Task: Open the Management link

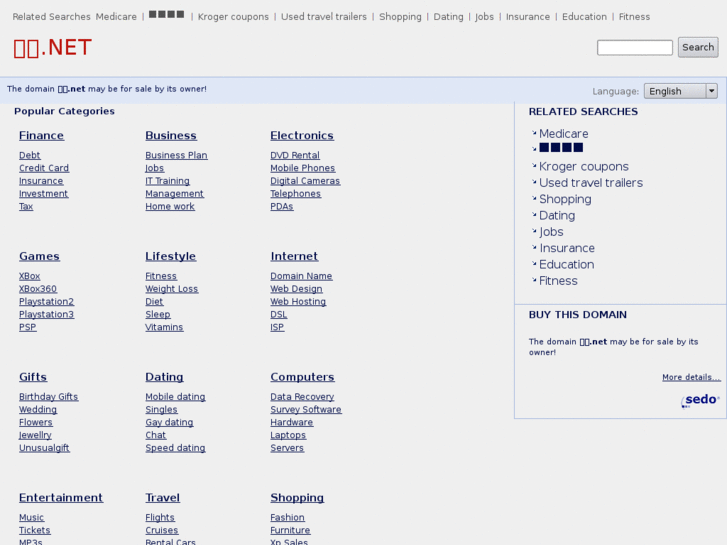Action: tap(174, 193)
